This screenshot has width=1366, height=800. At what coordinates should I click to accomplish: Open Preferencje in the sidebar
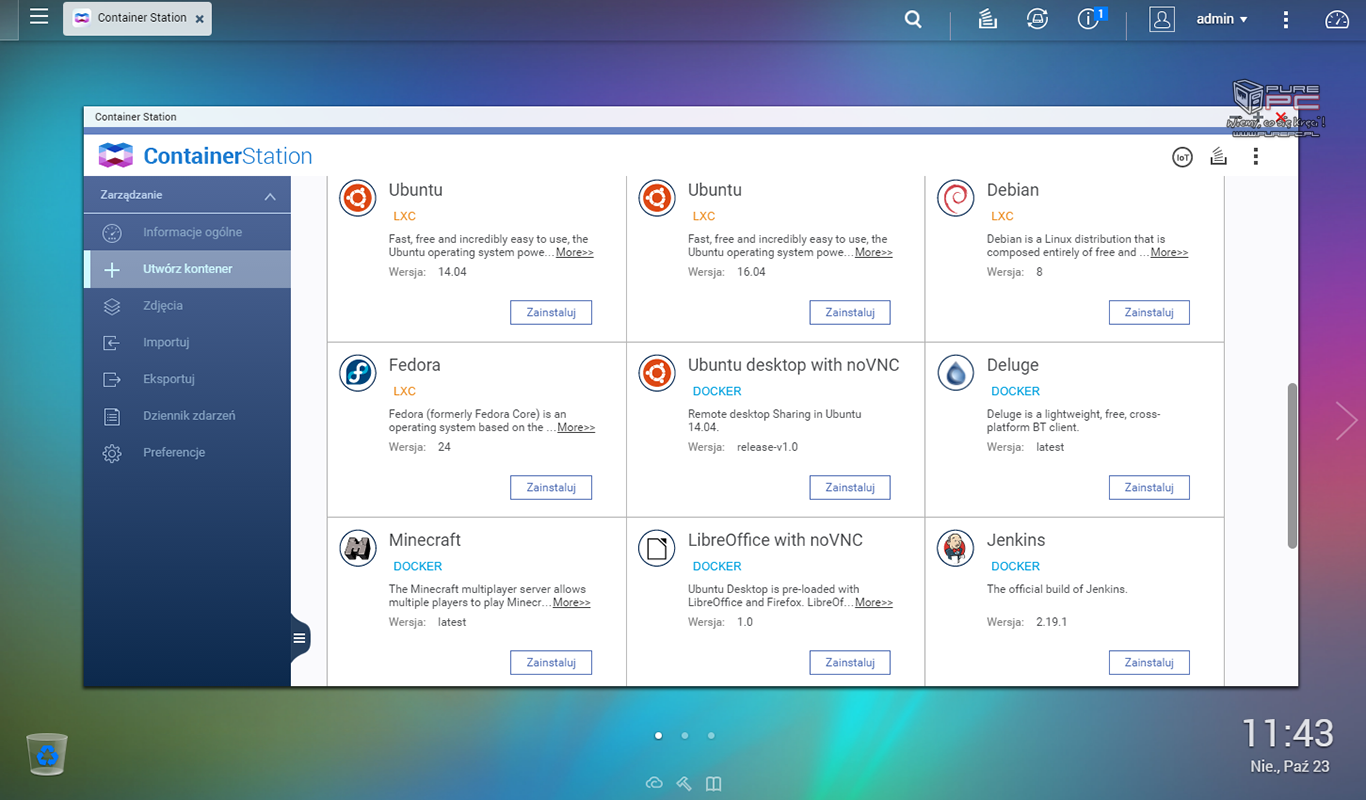(187, 452)
